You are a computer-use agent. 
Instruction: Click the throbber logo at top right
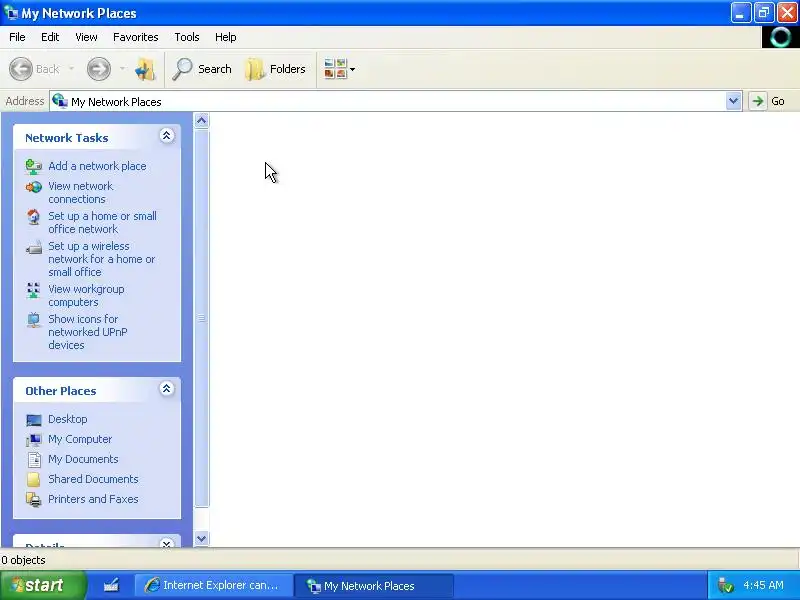pos(780,37)
